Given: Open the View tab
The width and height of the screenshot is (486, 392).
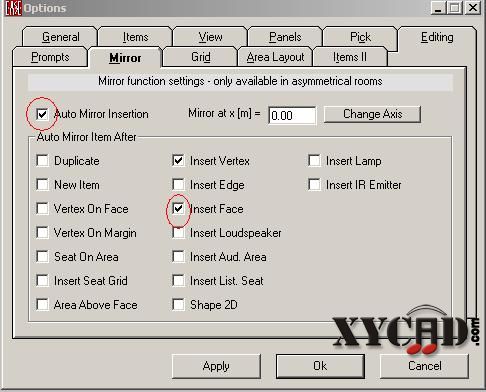Looking at the screenshot, I should [210, 37].
